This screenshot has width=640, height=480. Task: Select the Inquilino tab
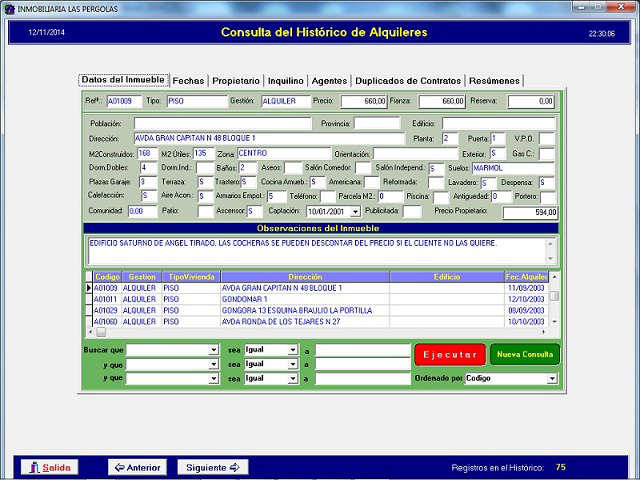286,81
